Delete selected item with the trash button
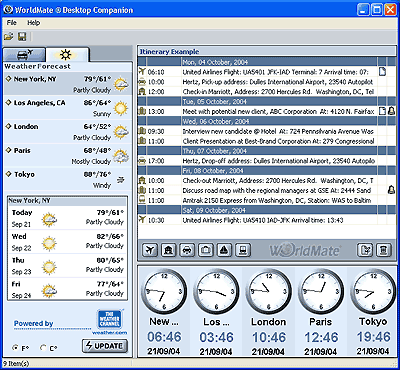400x370 pixels. point(384,250)
